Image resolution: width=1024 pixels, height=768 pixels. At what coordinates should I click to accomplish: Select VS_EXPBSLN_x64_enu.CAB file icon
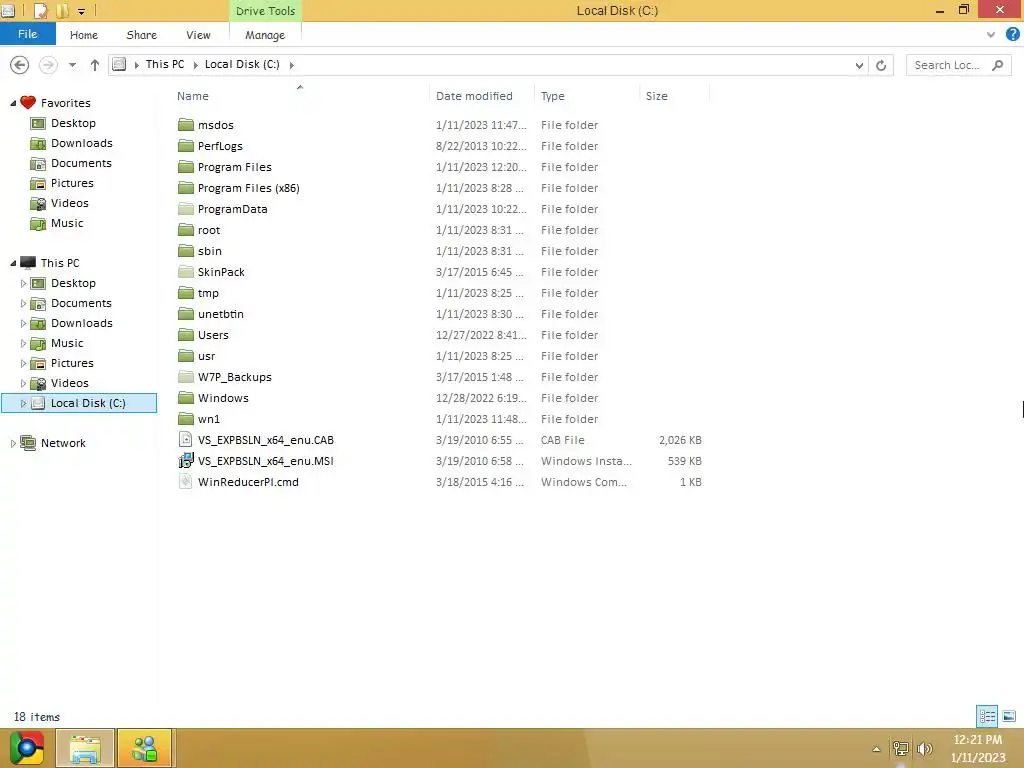click(186, 439)
